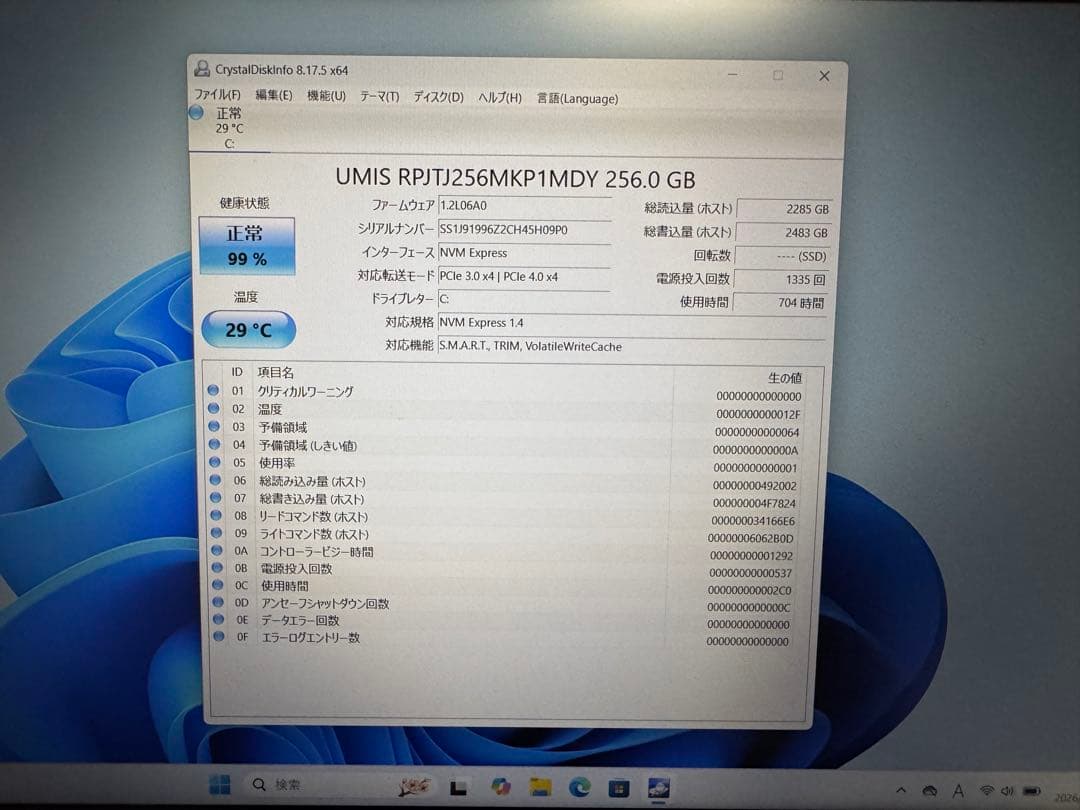Click the 2483 GB total host writes value
The height and width of the screenshot is (810, 1080).
pos(783,233)
